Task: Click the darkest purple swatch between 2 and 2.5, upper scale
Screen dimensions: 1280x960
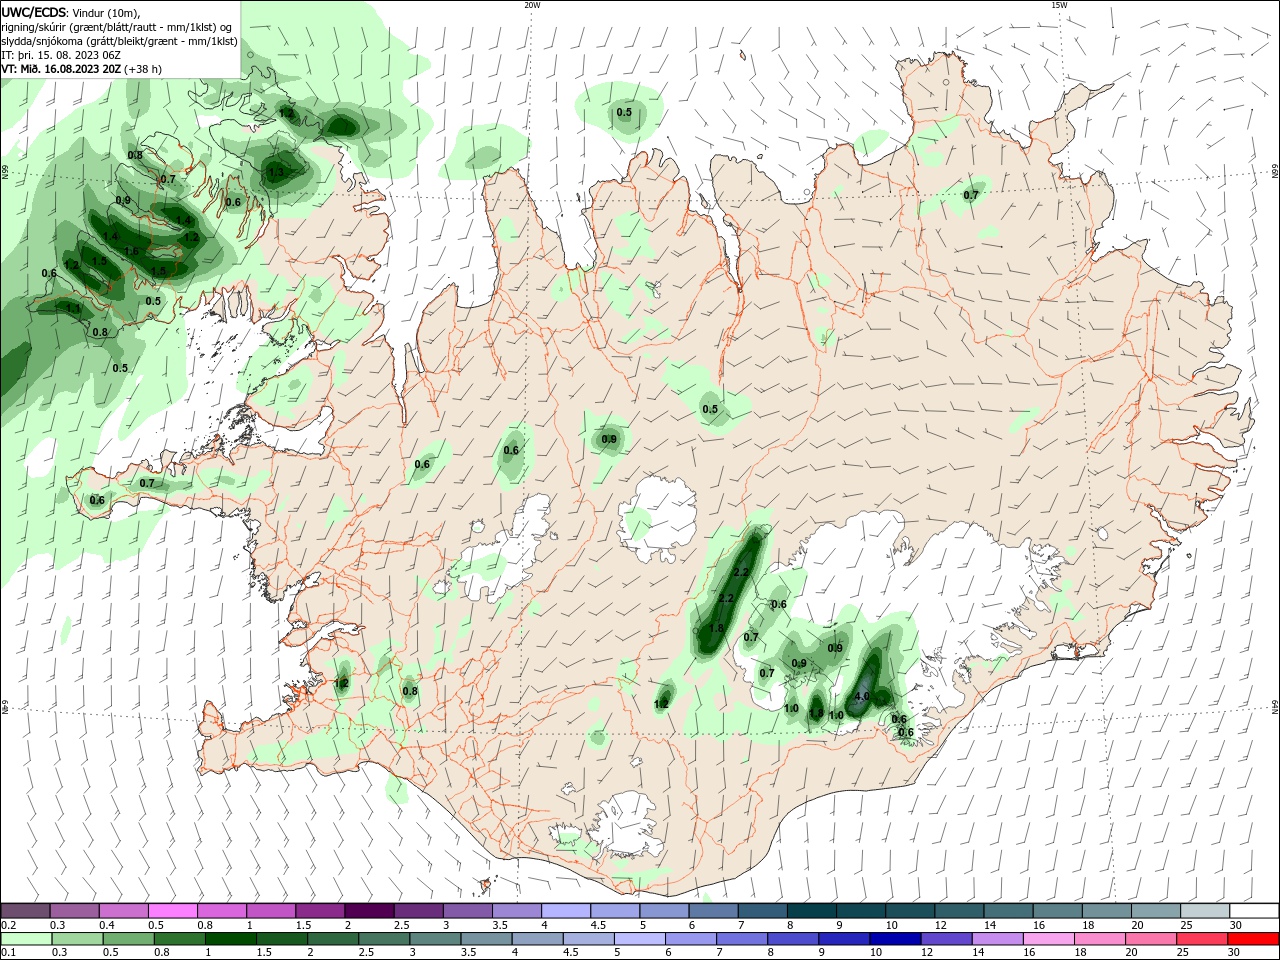Action: tap(370, 911)
